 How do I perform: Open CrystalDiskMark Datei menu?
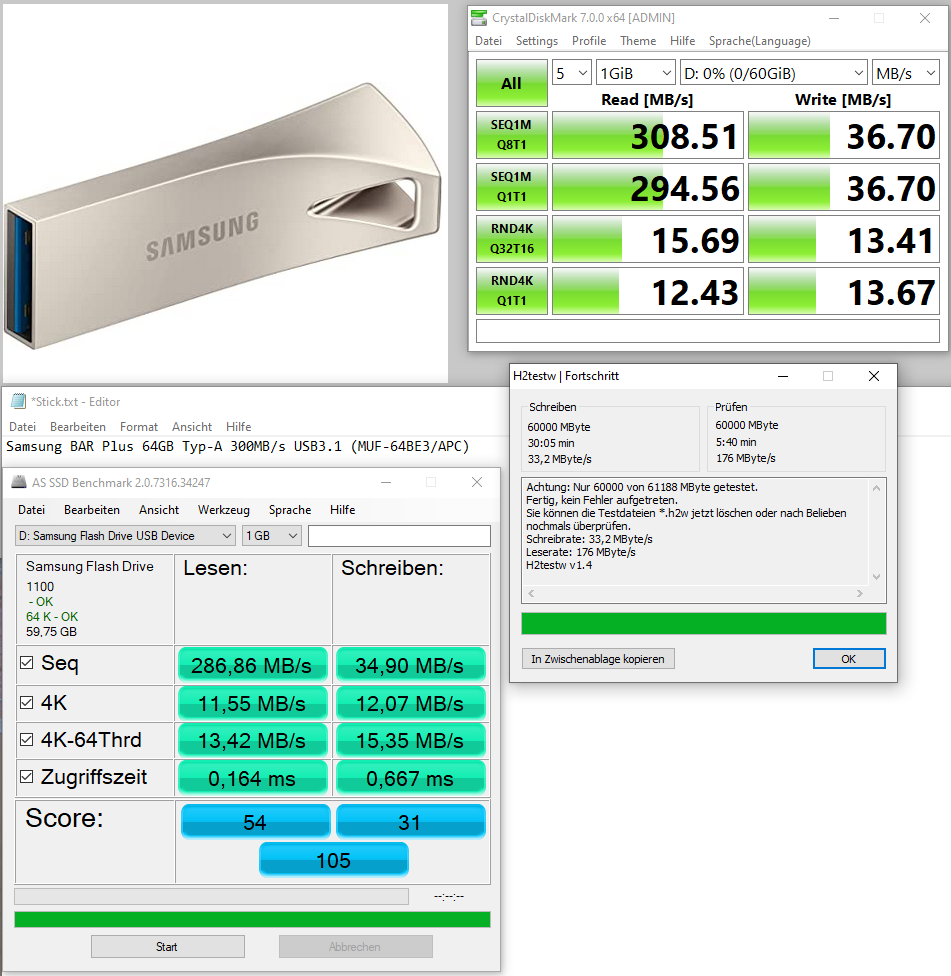tap(489, 41)
